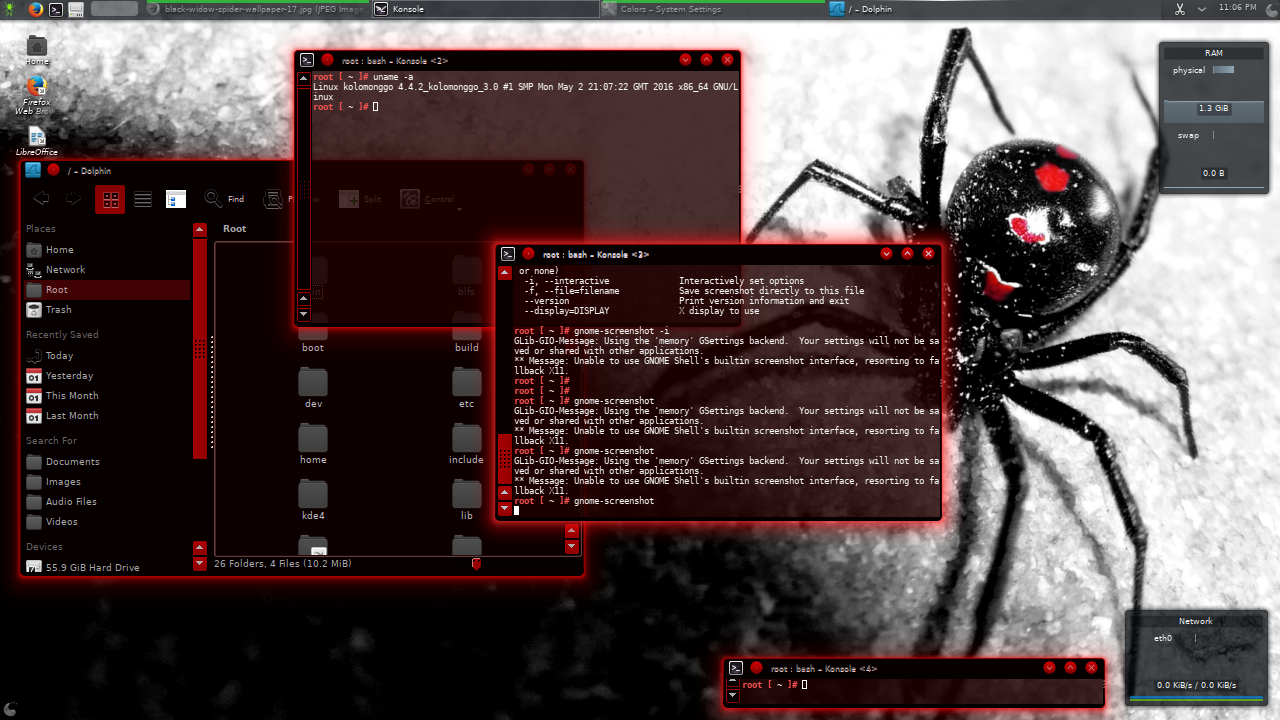Click the Preview icon in Dolphin toolbar
Screen dimensions: 1280x720
tap(273, 199)
